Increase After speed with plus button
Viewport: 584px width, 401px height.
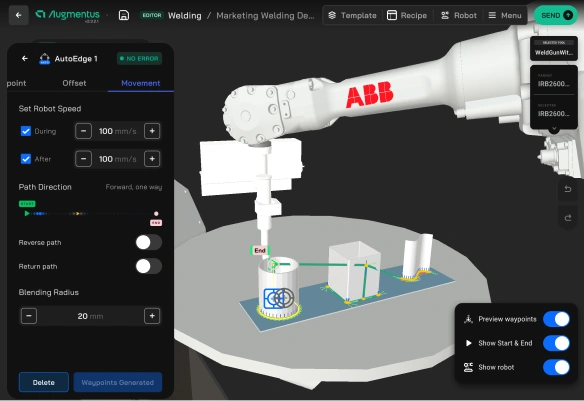(152, 159)
